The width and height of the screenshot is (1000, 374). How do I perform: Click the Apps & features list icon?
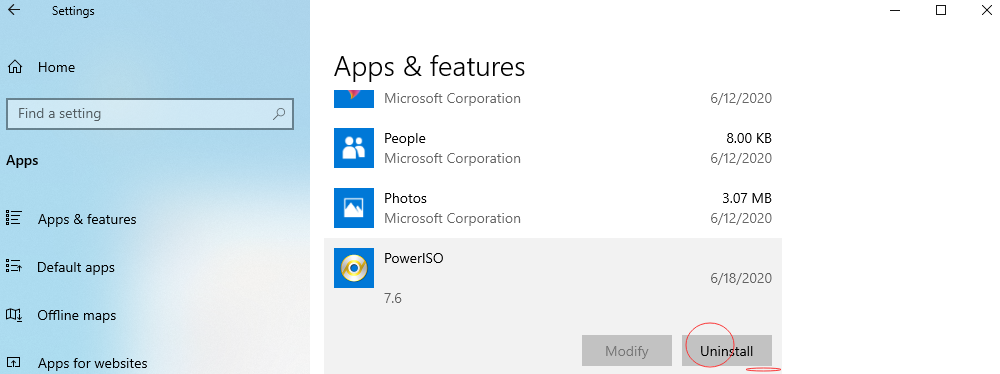13,218
